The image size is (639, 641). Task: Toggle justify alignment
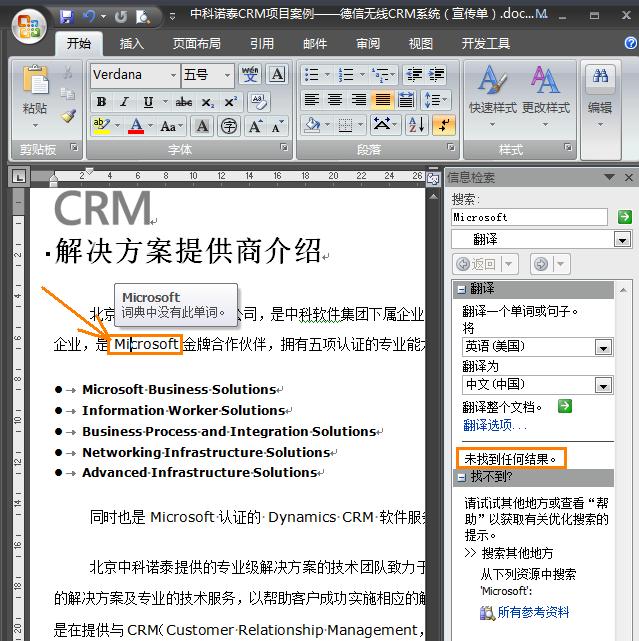[x=383, y=100]
